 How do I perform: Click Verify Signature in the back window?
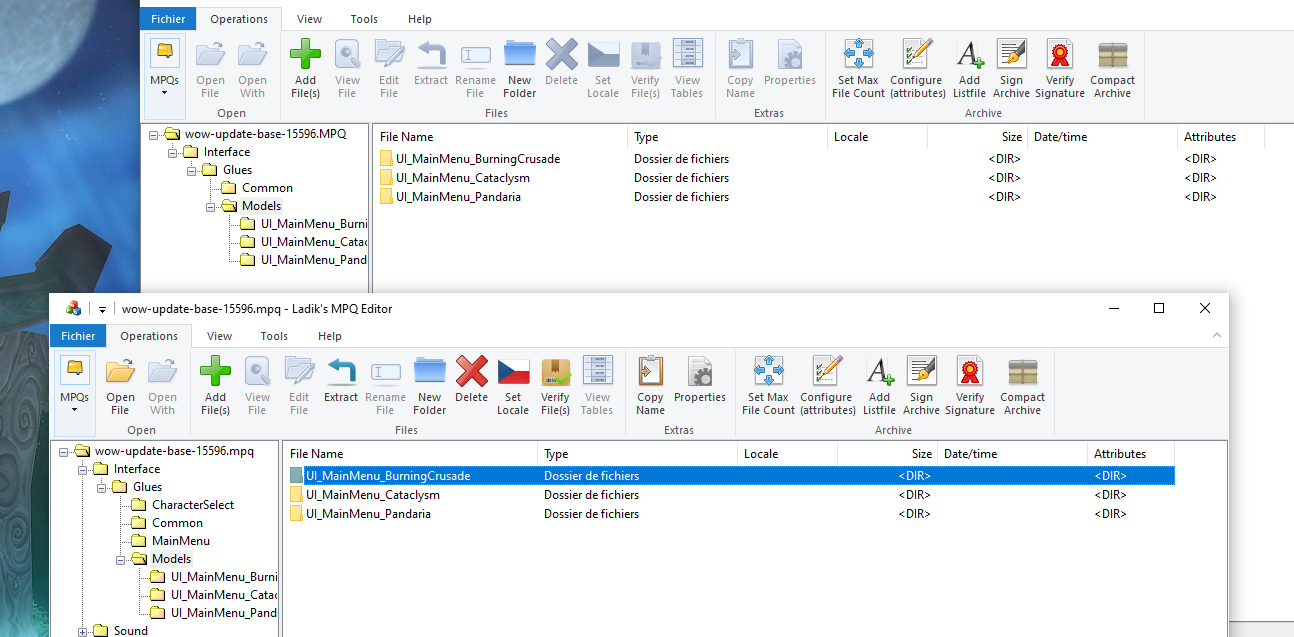(1060, 68)
